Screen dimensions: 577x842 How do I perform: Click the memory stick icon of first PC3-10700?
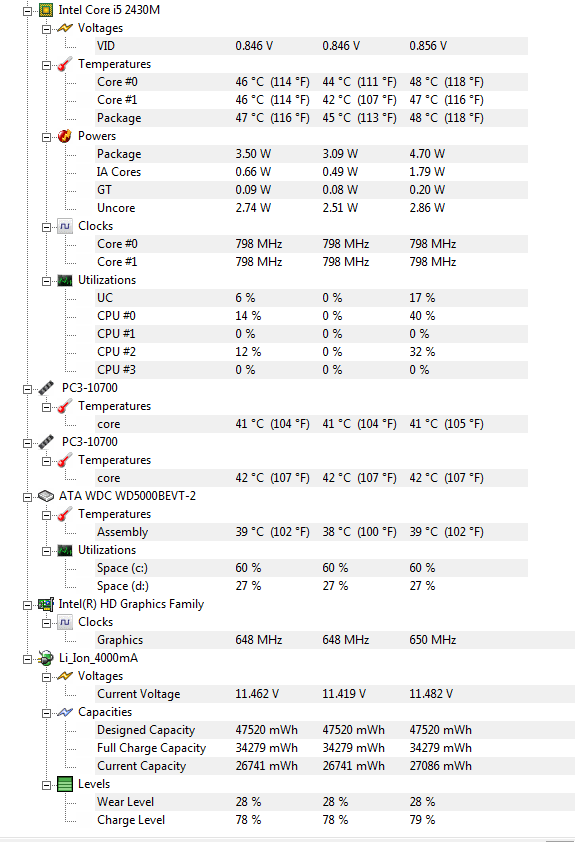click(46, 388)
